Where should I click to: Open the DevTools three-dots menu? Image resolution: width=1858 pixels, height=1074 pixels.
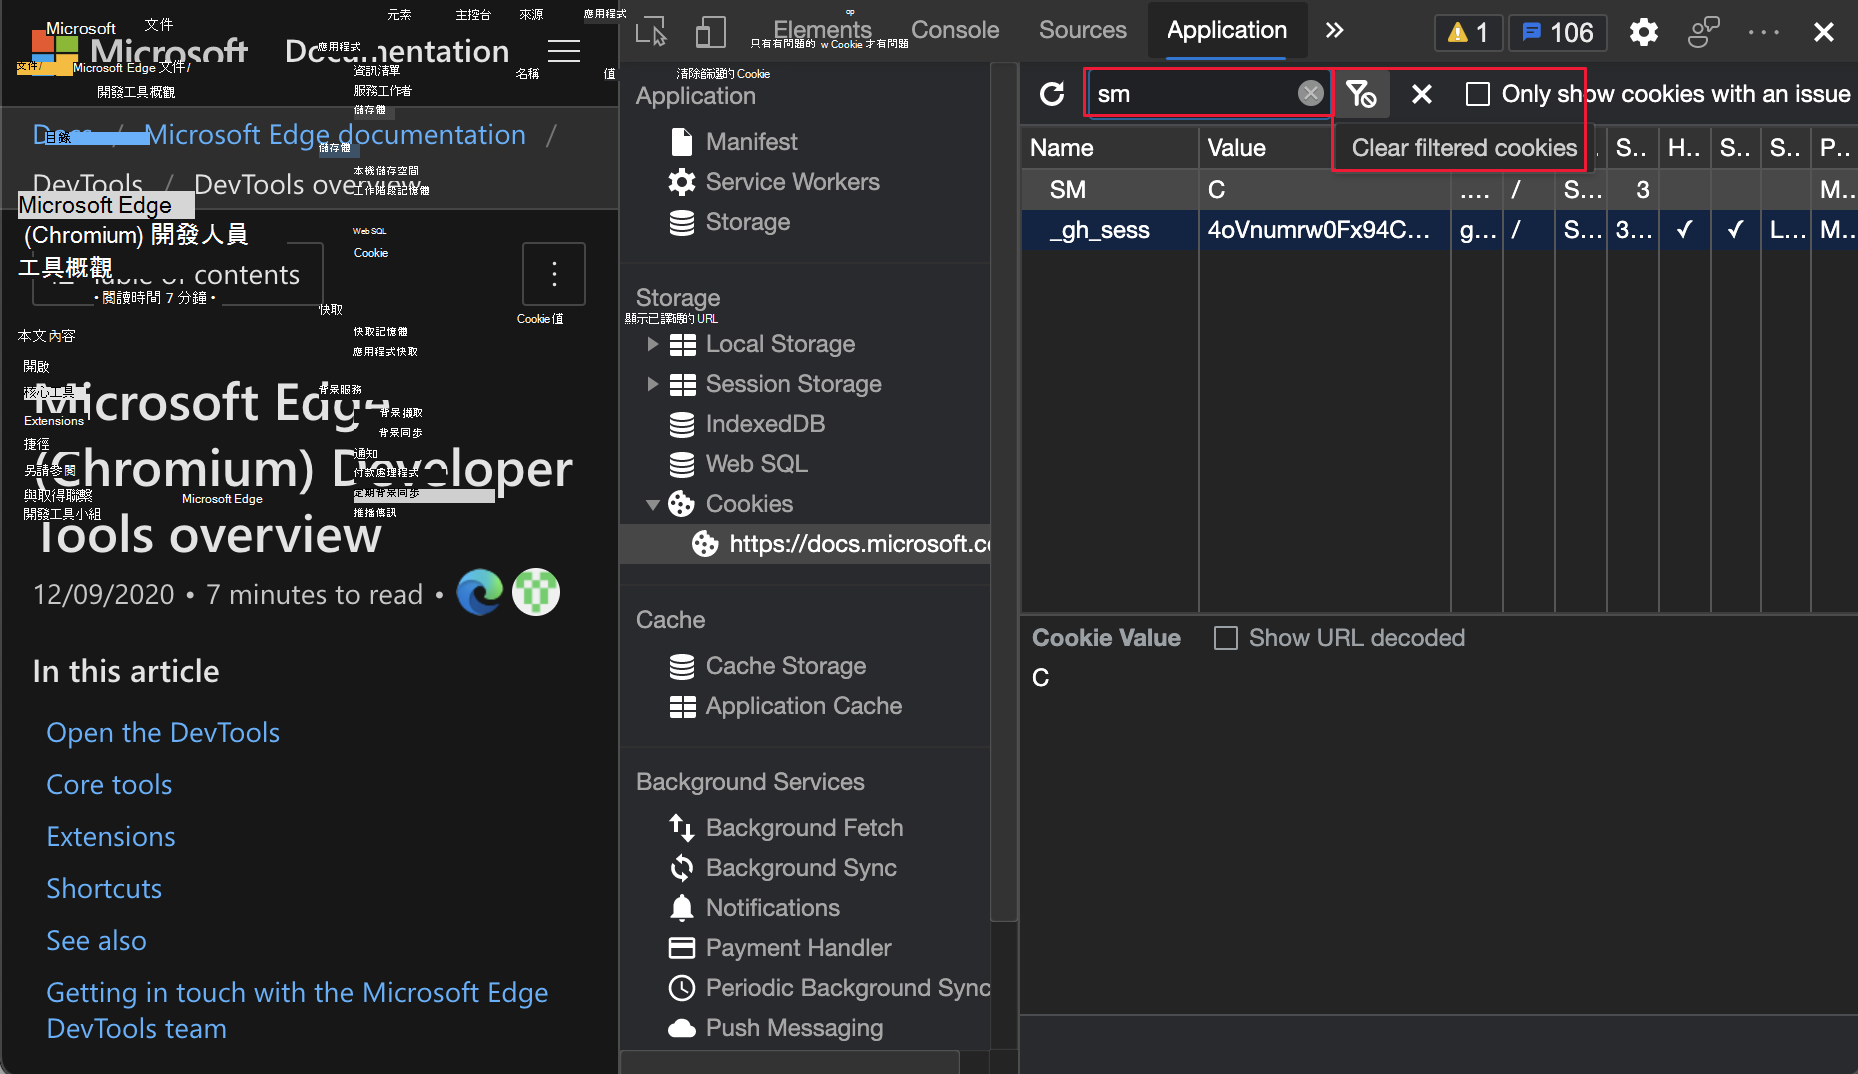[1763, 32]
